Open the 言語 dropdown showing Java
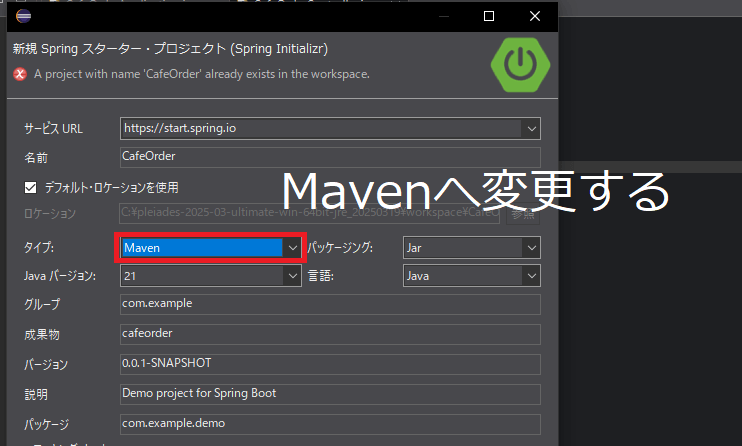Screen dimensions: 742x446 531,274
